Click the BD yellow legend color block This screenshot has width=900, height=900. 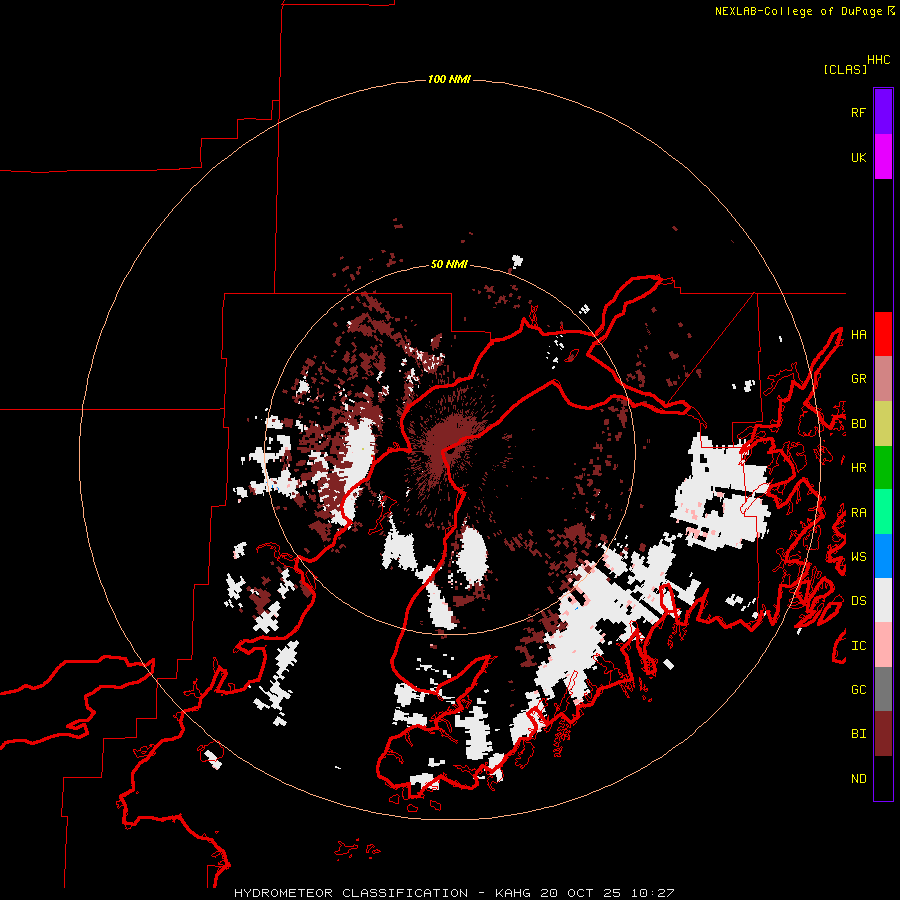pos(883,424)
